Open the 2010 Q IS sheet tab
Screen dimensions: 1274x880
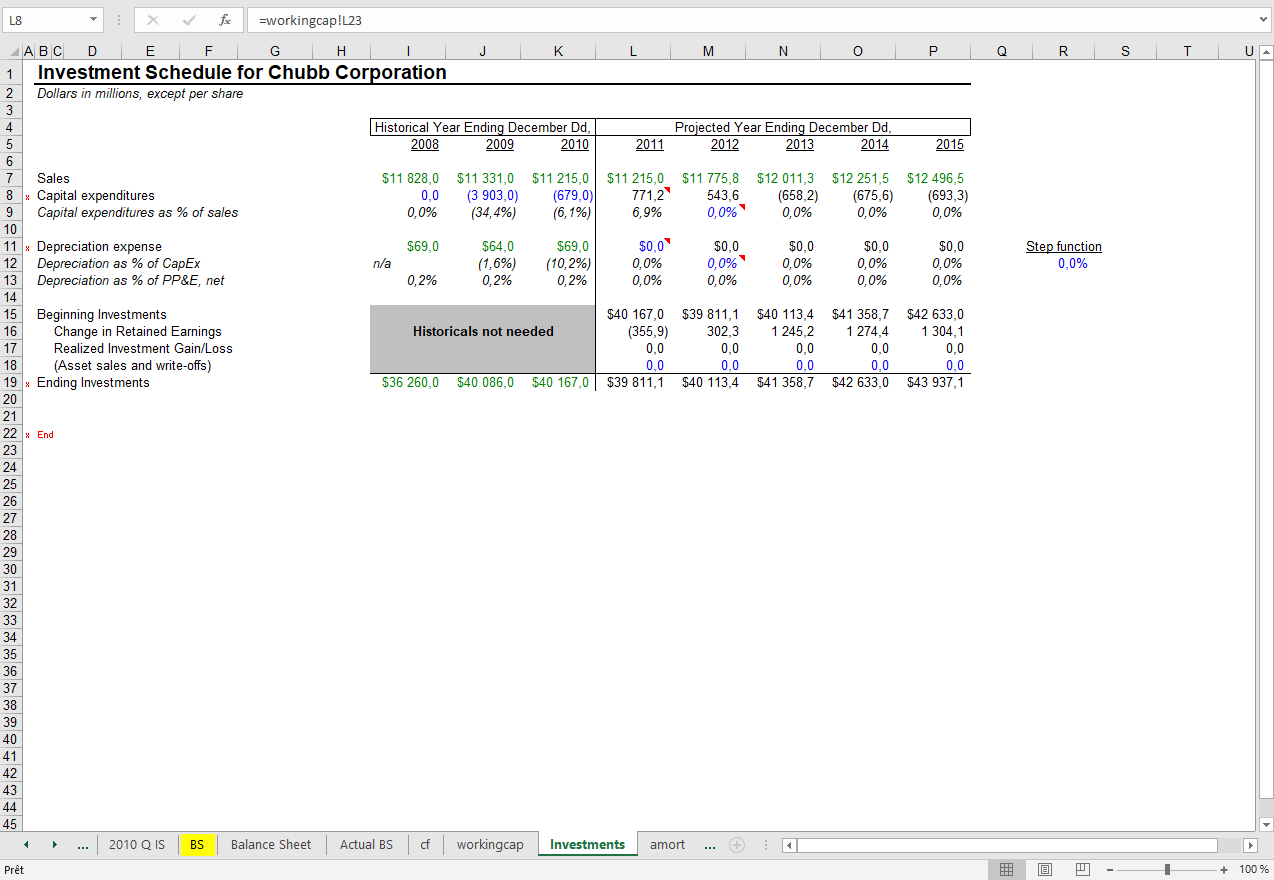click(x=137, y=845)
